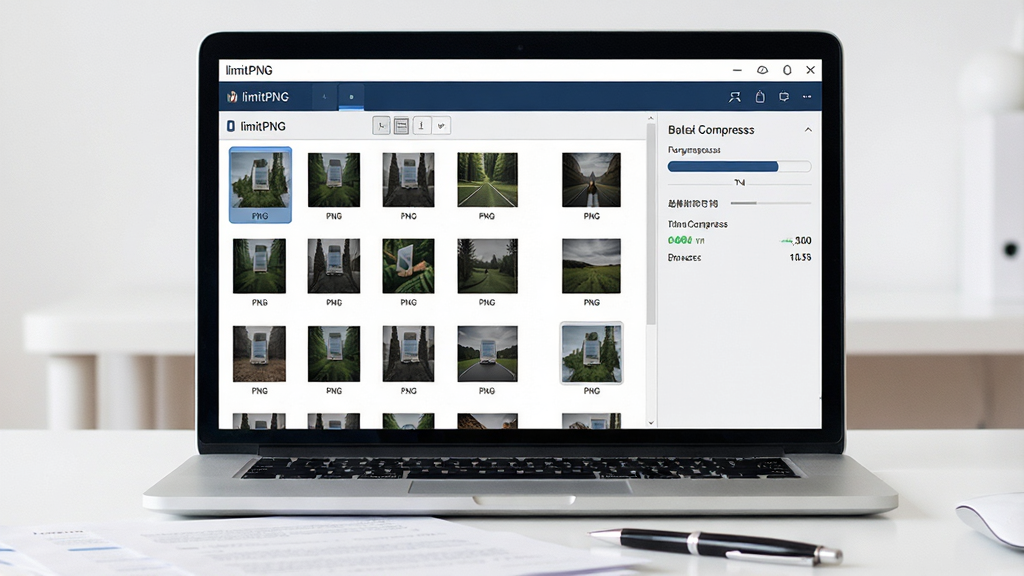
Task: Select the phone-on-brown-ground thumbnail in third row
Action: click(x=259, y=353)
